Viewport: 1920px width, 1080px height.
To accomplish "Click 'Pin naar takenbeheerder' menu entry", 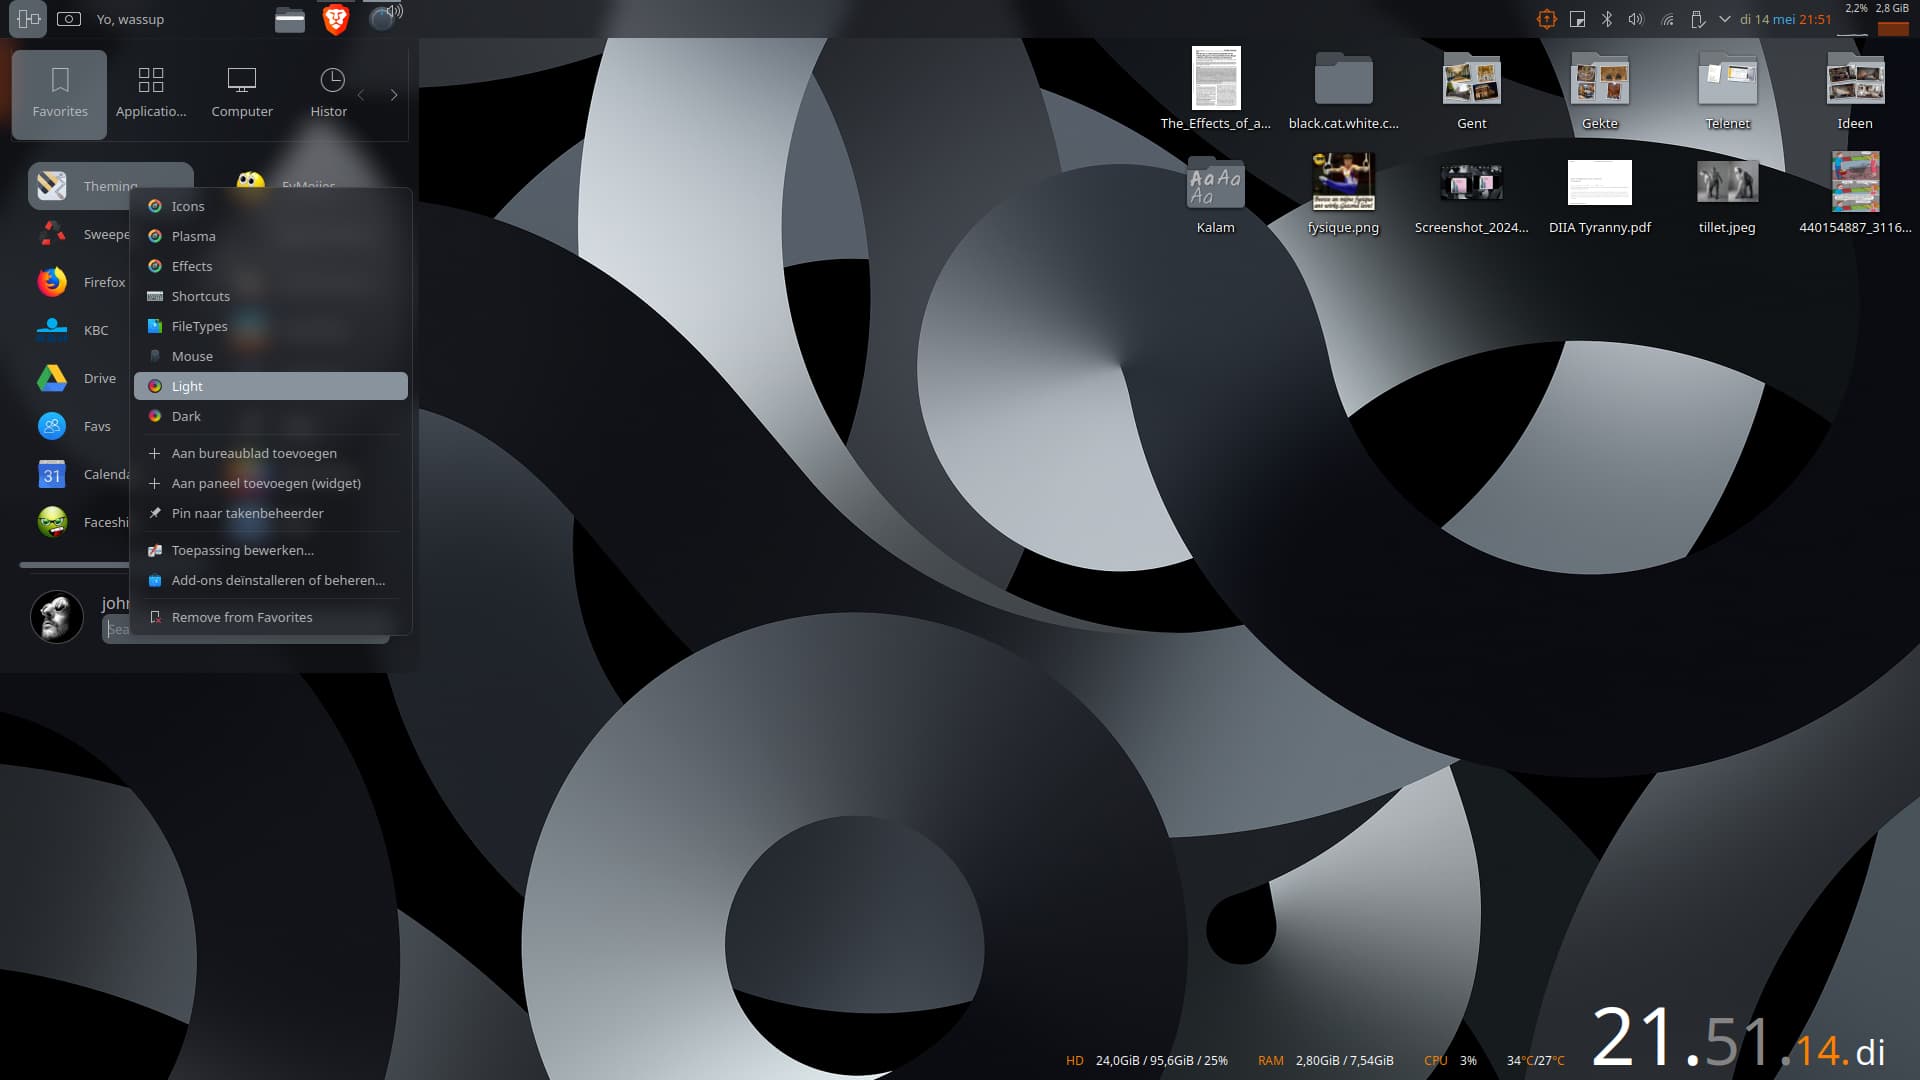I will tap(271, 513).
